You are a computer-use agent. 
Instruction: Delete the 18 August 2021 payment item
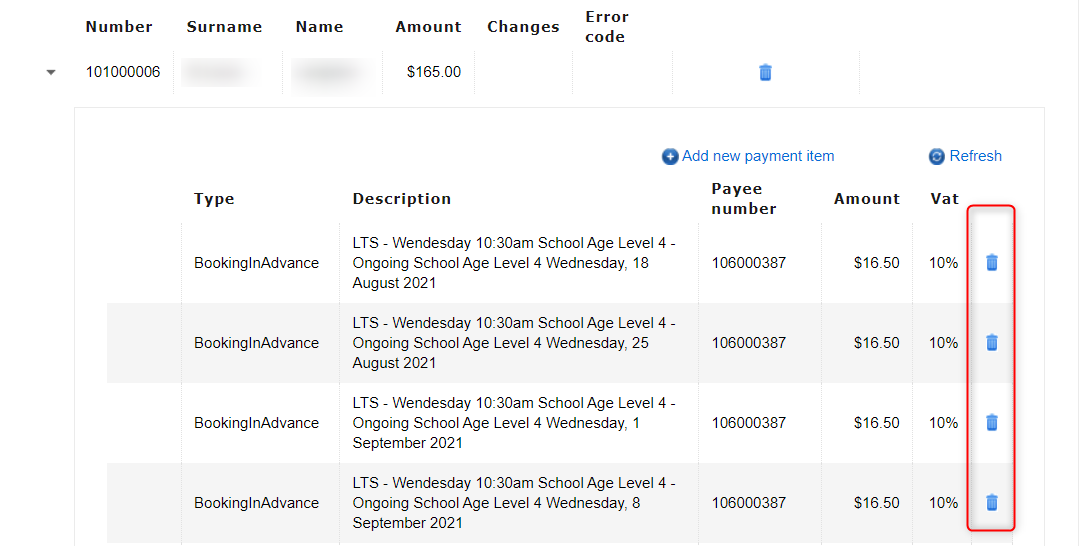click(x=991, y=263)
